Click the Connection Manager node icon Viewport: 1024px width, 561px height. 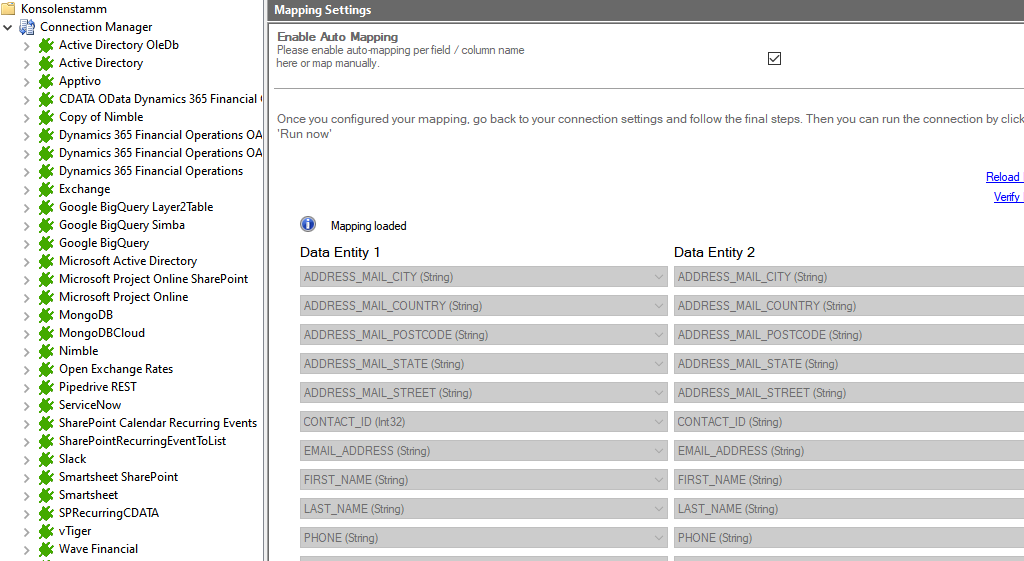click(x=27, y=27)
